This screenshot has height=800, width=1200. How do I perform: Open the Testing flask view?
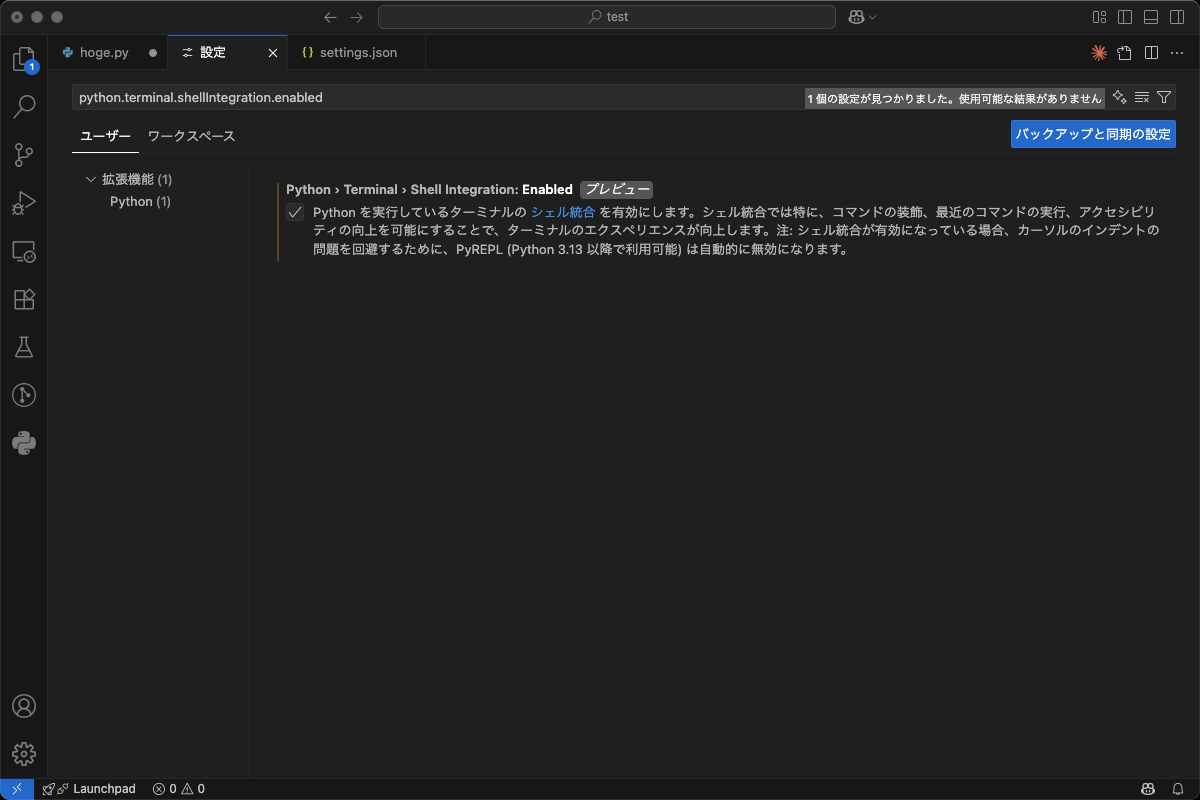click(x=23, y=347)
